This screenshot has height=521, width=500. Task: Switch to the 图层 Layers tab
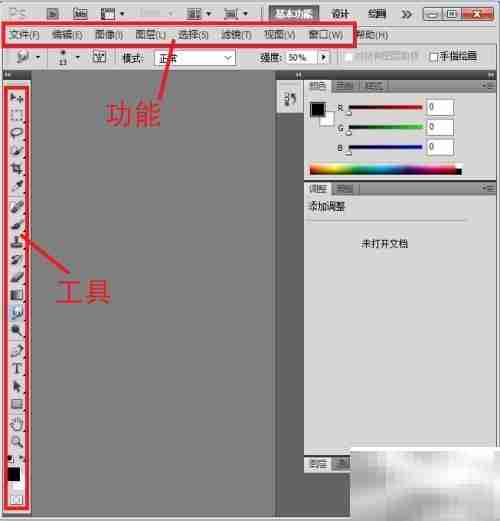coord(318,464)
